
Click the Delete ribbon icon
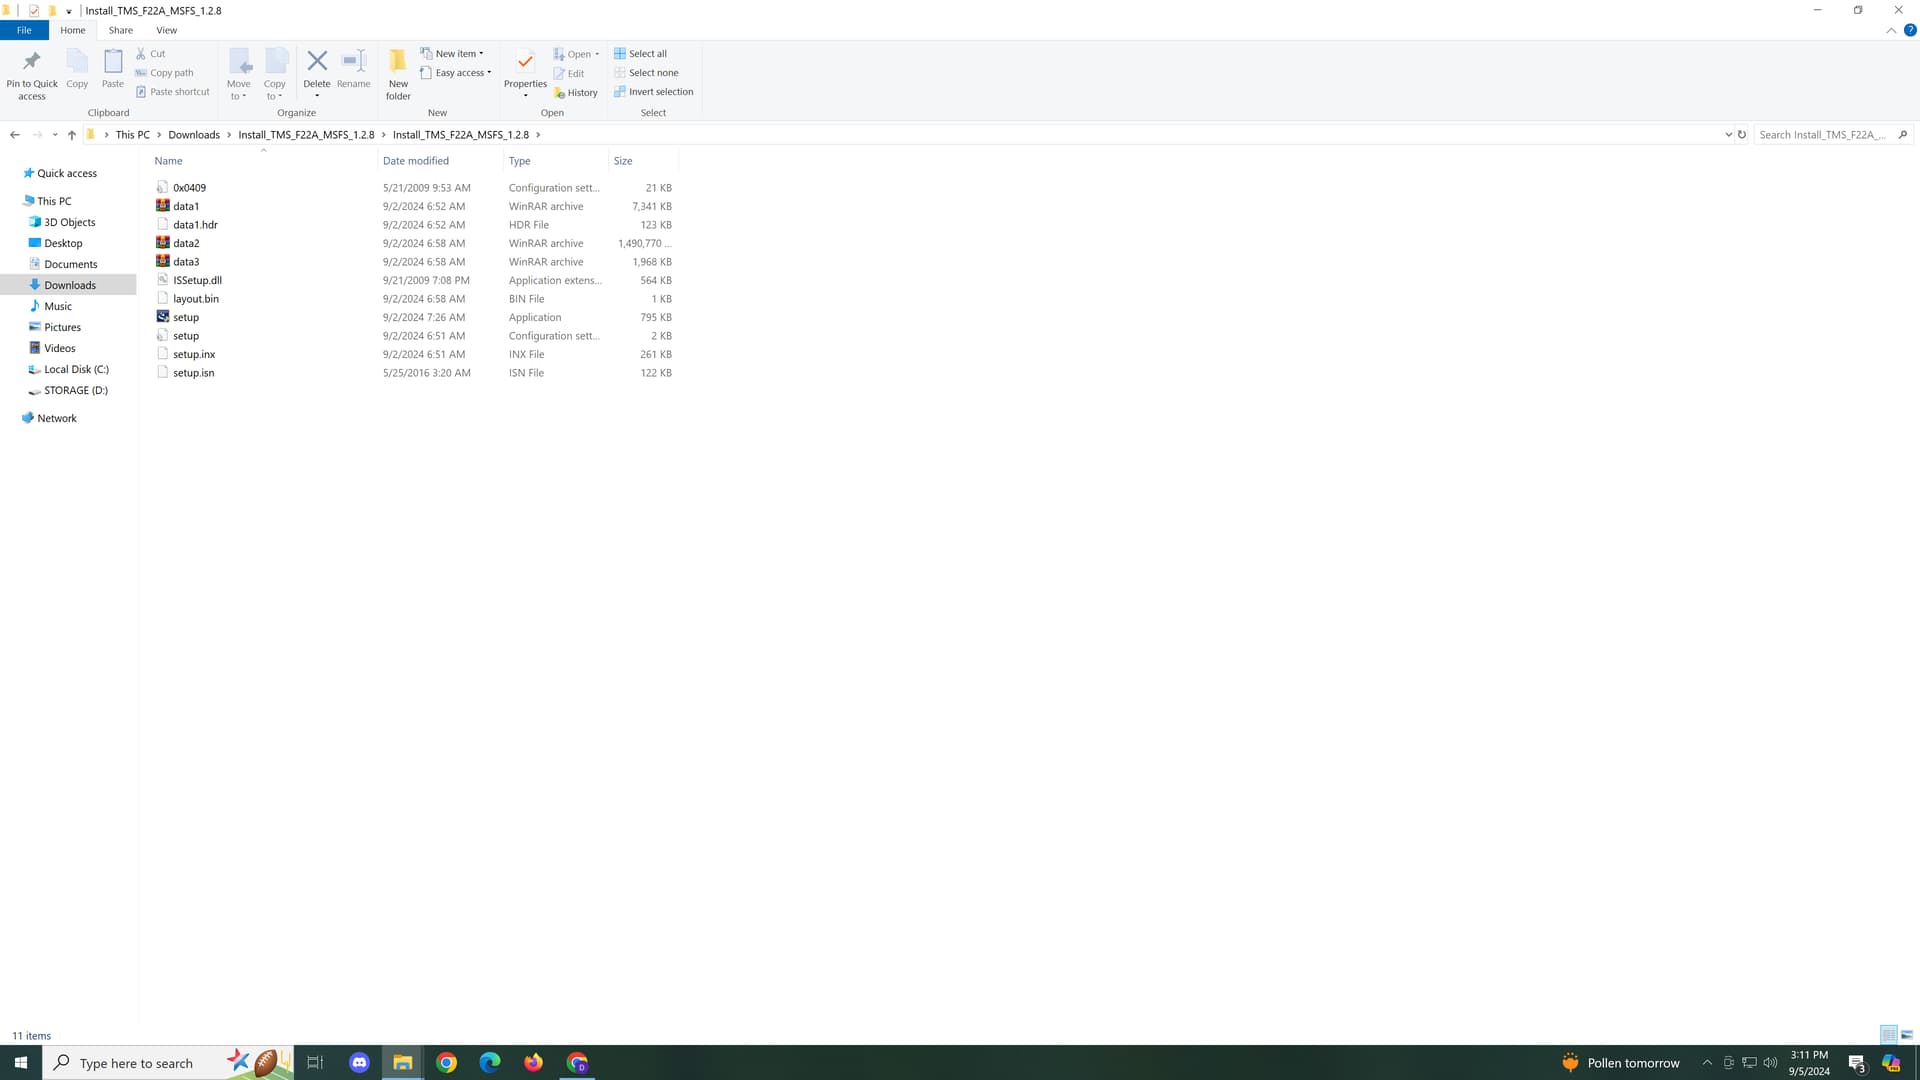(x=316, y=62)
